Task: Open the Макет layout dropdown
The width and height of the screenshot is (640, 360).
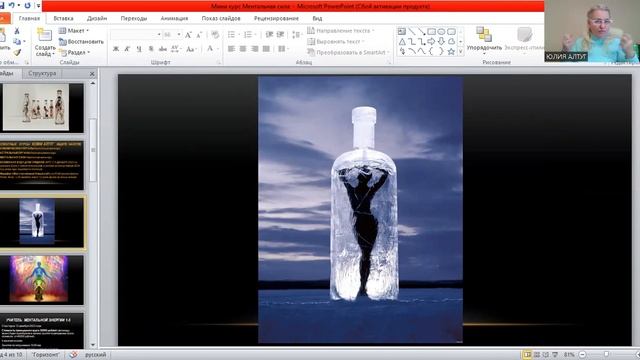Action: coord(73,31)
